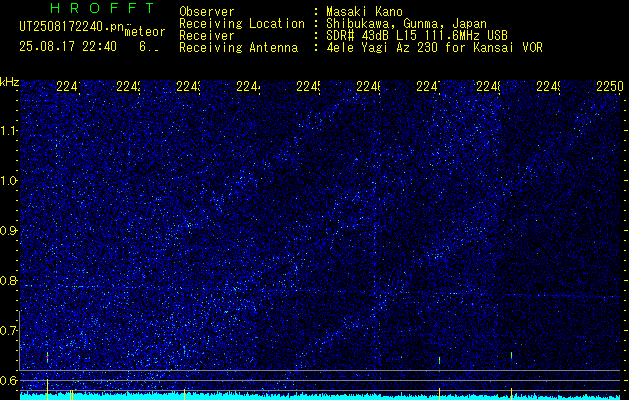Click the 0.9 frequency axis label
Image resolution: width=629 pixels, height=400 pixels.
pyautogui.click(x=10, y=231)
